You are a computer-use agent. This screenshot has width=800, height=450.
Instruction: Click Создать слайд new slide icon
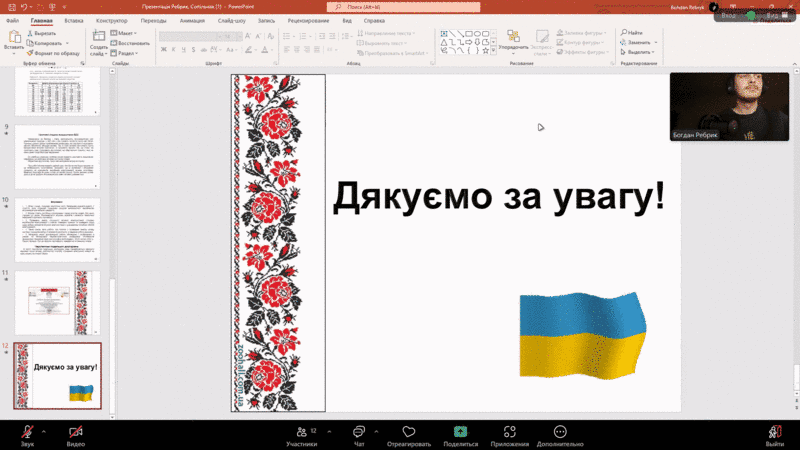[x=99, y=37]
